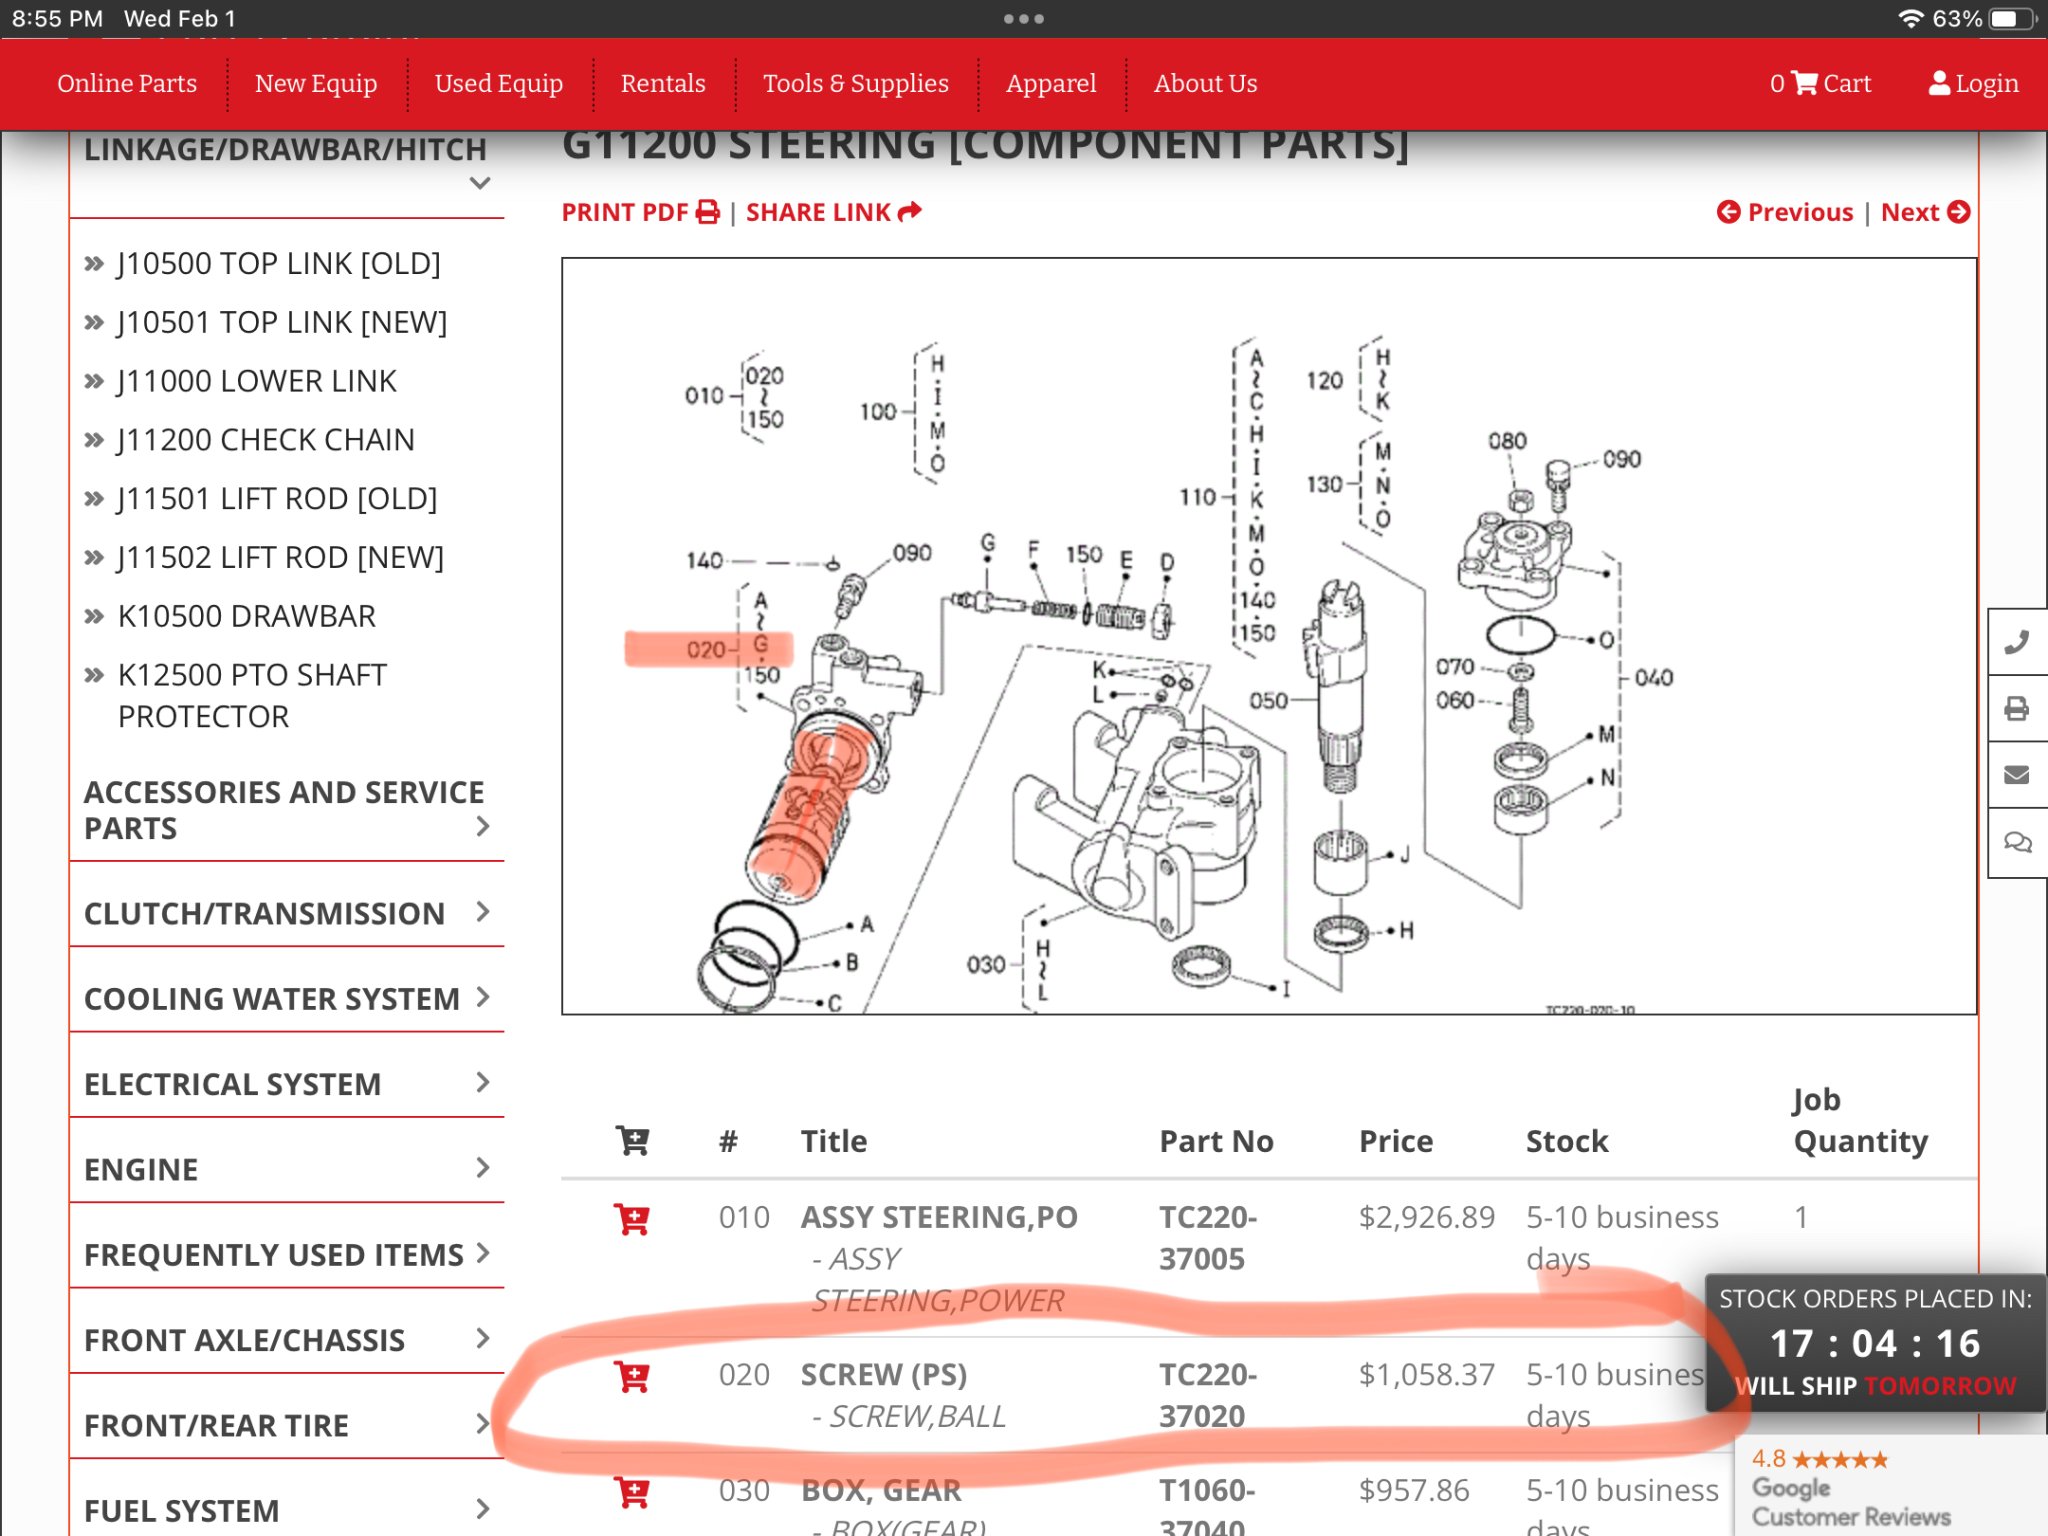Open J11200 CHECK CHAIN item
The image size is (2048, 1536).
265,440
